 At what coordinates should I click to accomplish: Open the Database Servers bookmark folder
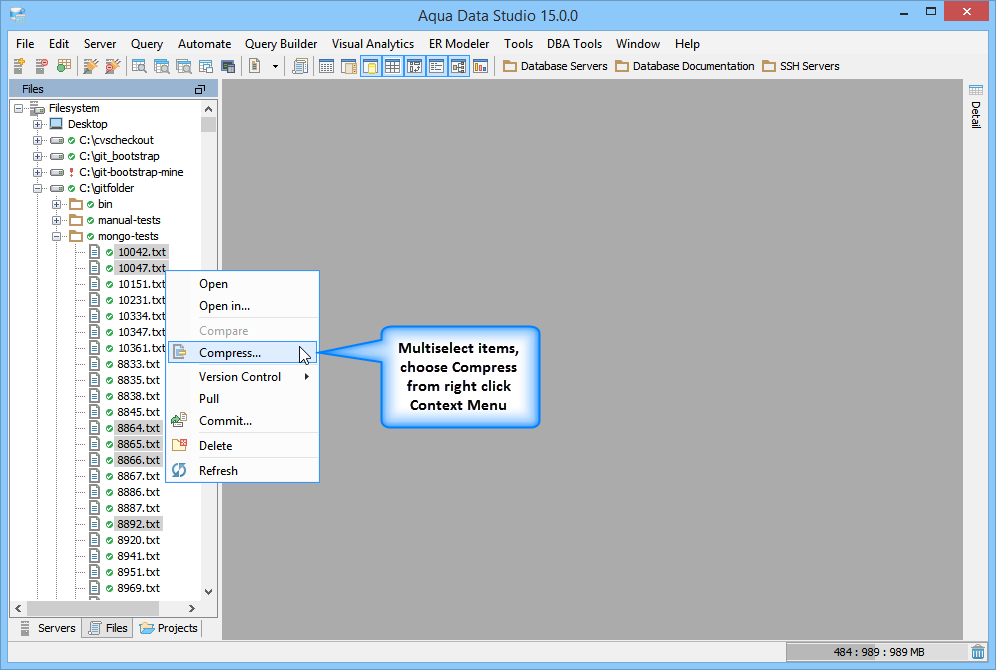[555, 66]
